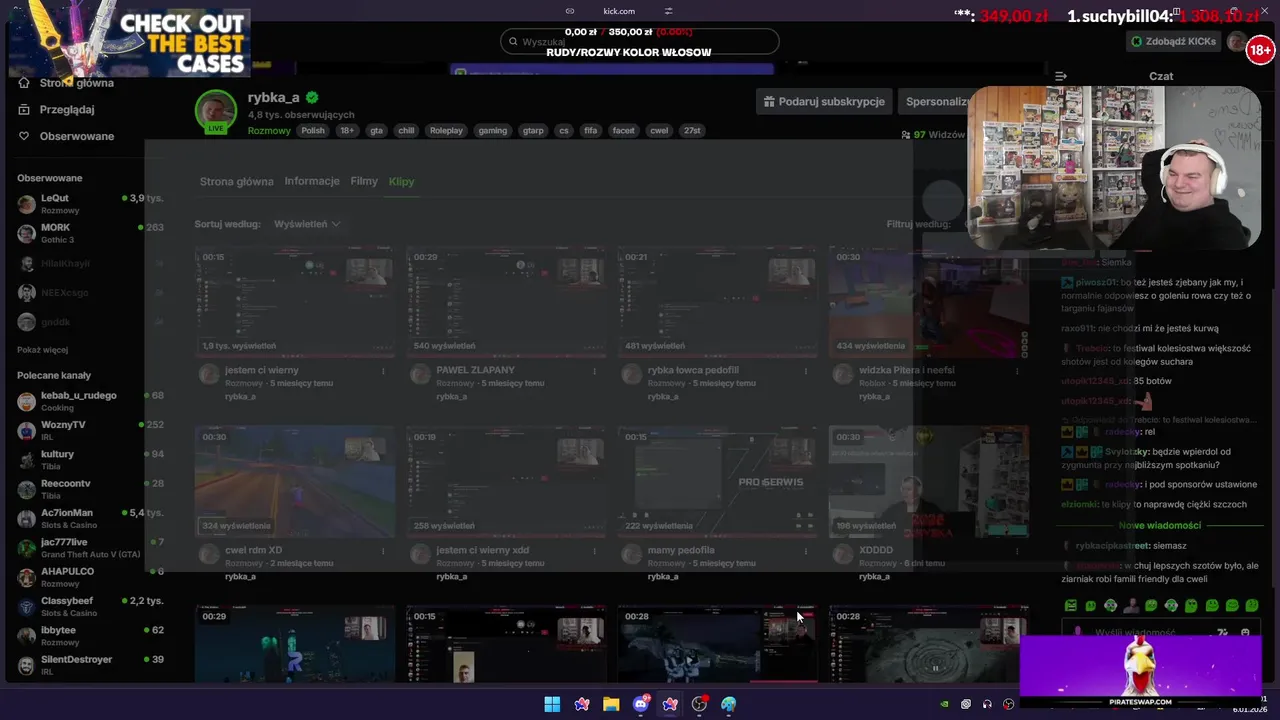This screenshot has height=720, width=1280.
Task: Open the Przeglądaj browse page
Action: [x=57, y=109]
